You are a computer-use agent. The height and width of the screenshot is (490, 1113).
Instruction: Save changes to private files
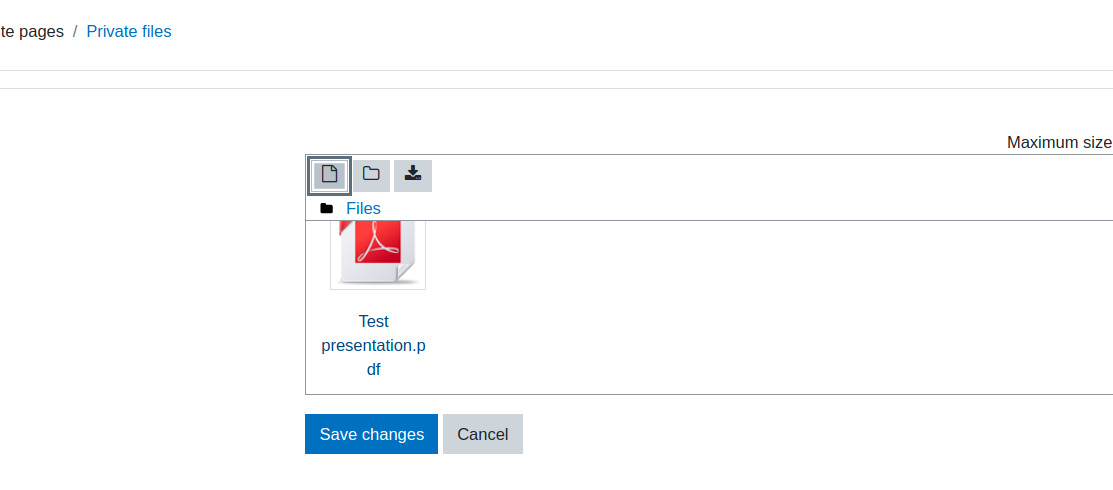pyautogui.click(x=371, y=434)
